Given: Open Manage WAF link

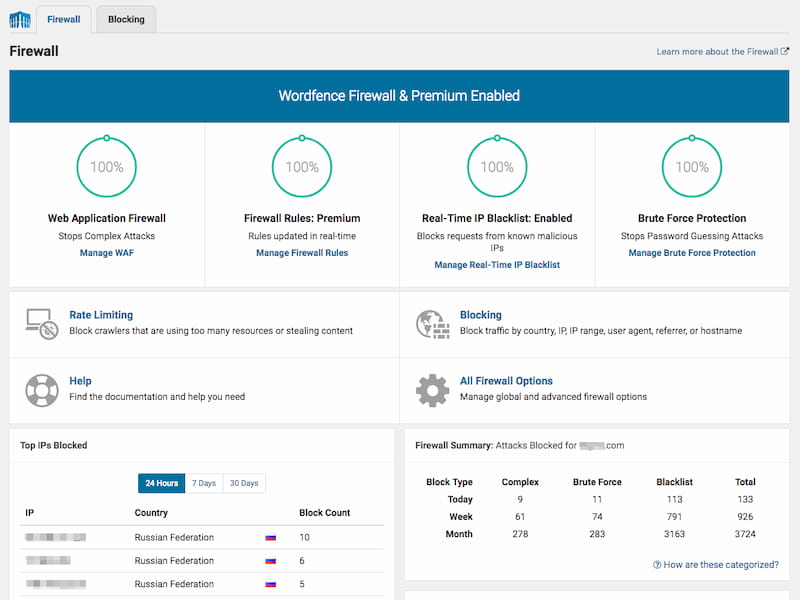Looking at the screenshot, I should pos(107,253).
